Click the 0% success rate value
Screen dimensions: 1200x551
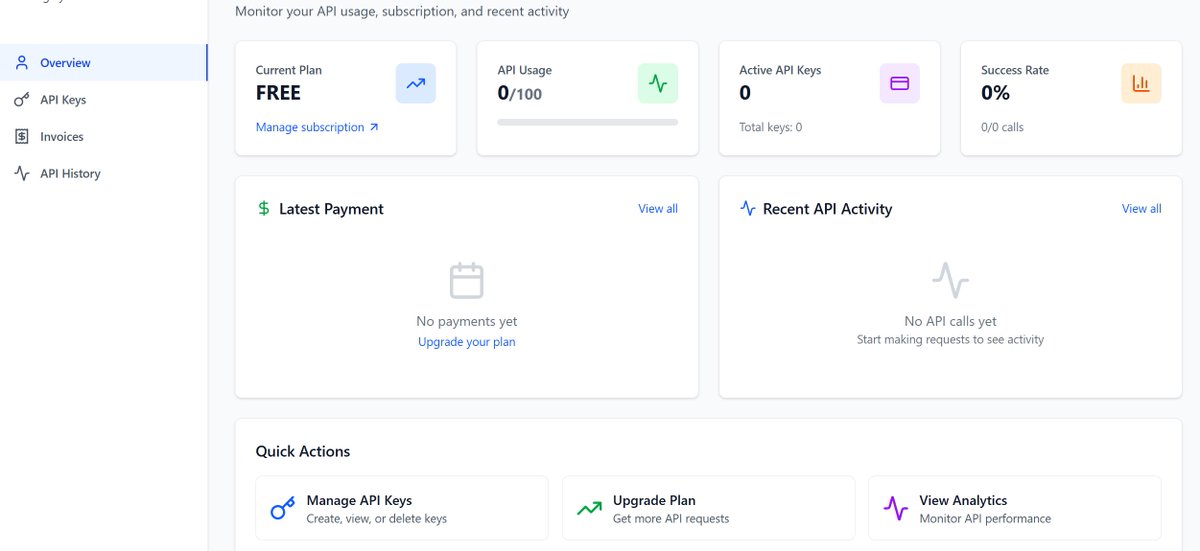click(996, 93)
